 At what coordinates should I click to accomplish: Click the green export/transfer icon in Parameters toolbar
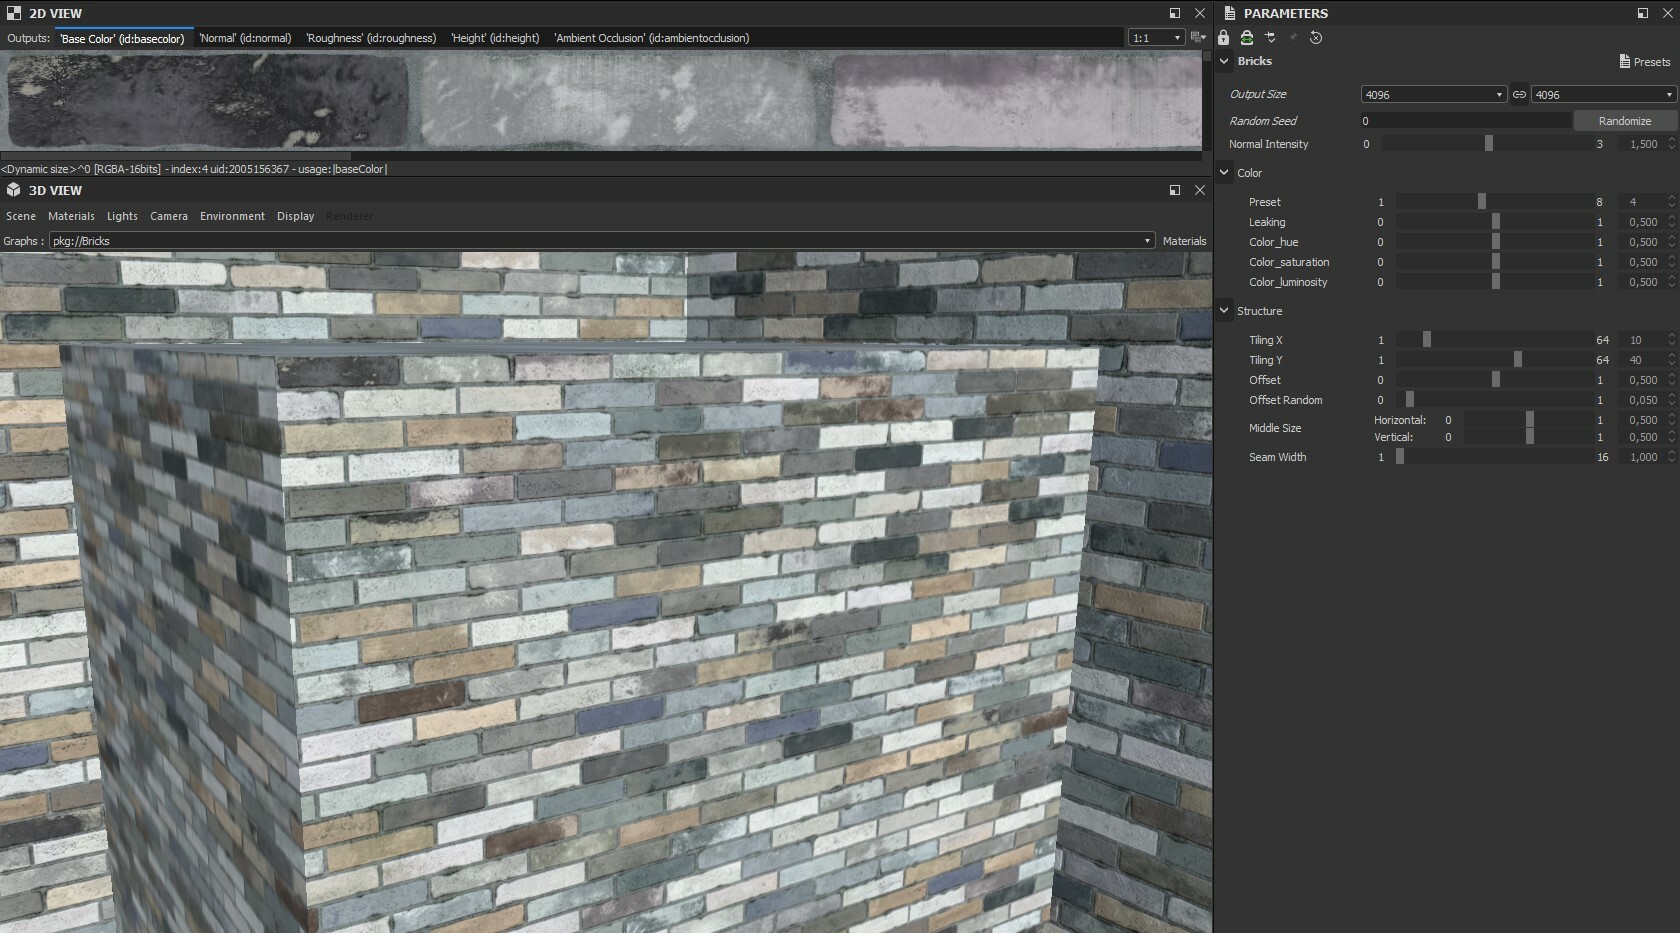click(x=1246, y=37)
